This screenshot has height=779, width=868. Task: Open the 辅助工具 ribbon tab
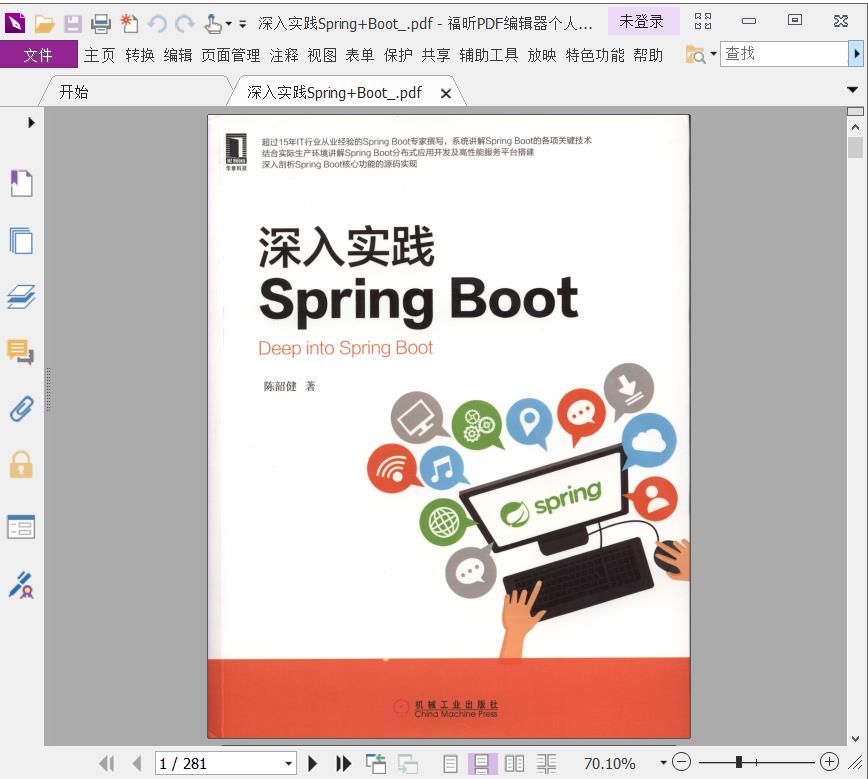pos(489,55)
